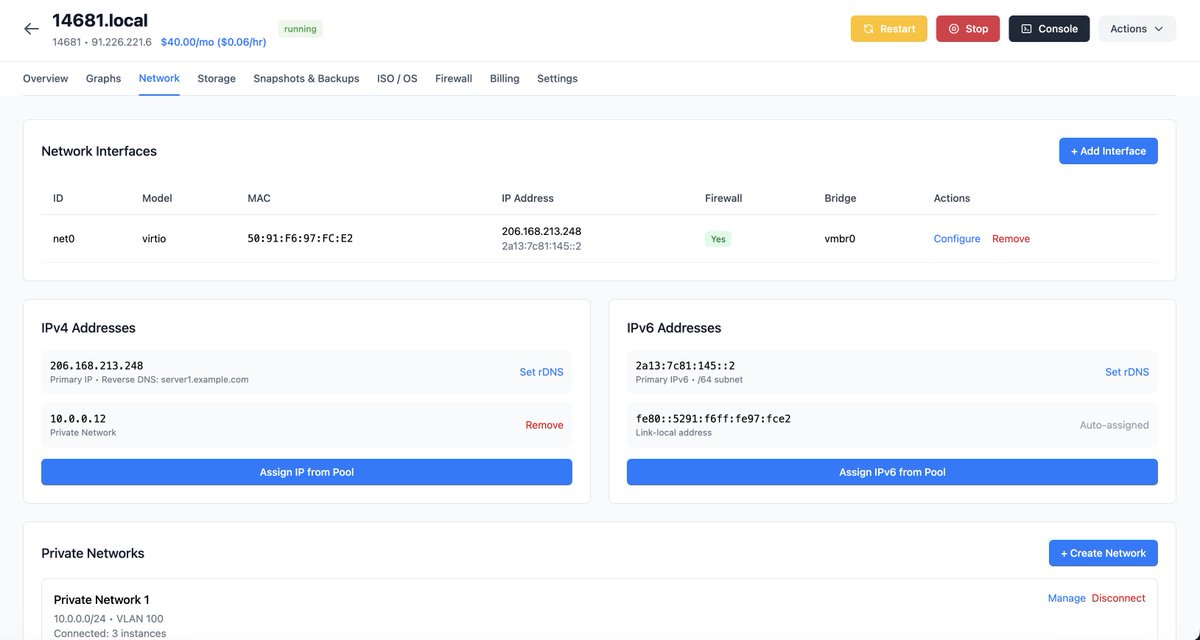Click the stop icon in the Stop button
Viewport: 1200px width, 640px height.
coord(953,29)
